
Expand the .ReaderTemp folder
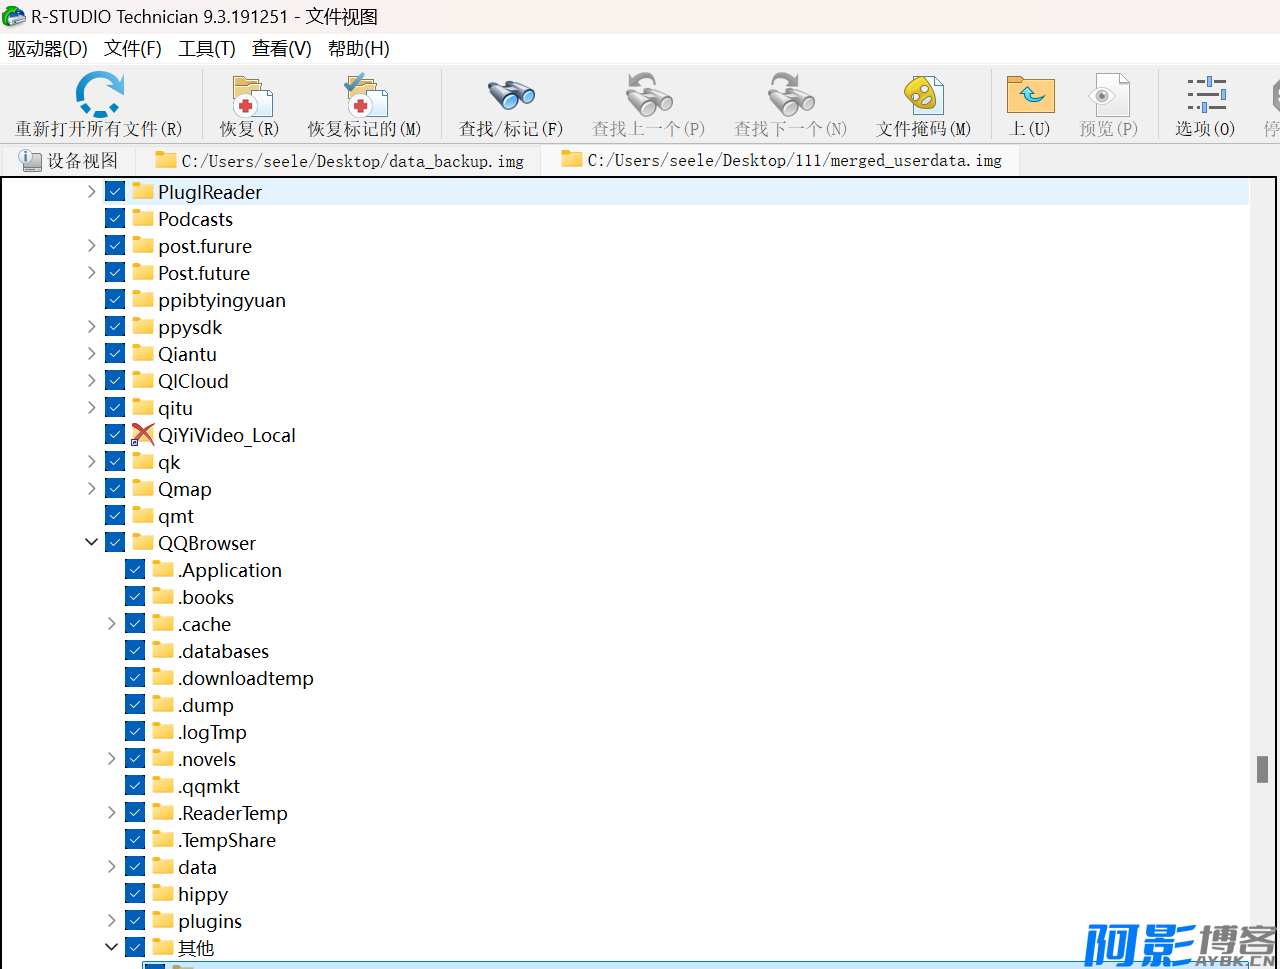pyautogui.click(x=112, y=812)
